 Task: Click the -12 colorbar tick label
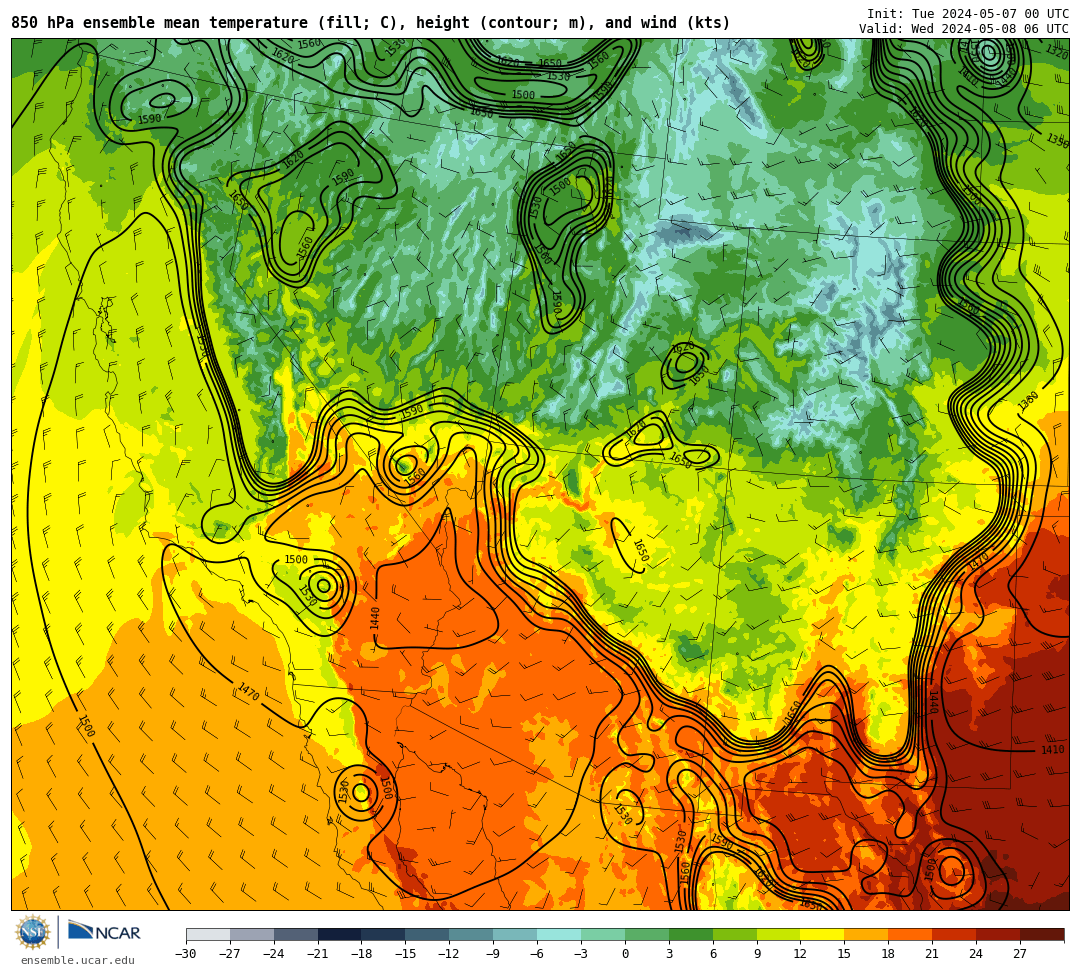tap(450, 954)
